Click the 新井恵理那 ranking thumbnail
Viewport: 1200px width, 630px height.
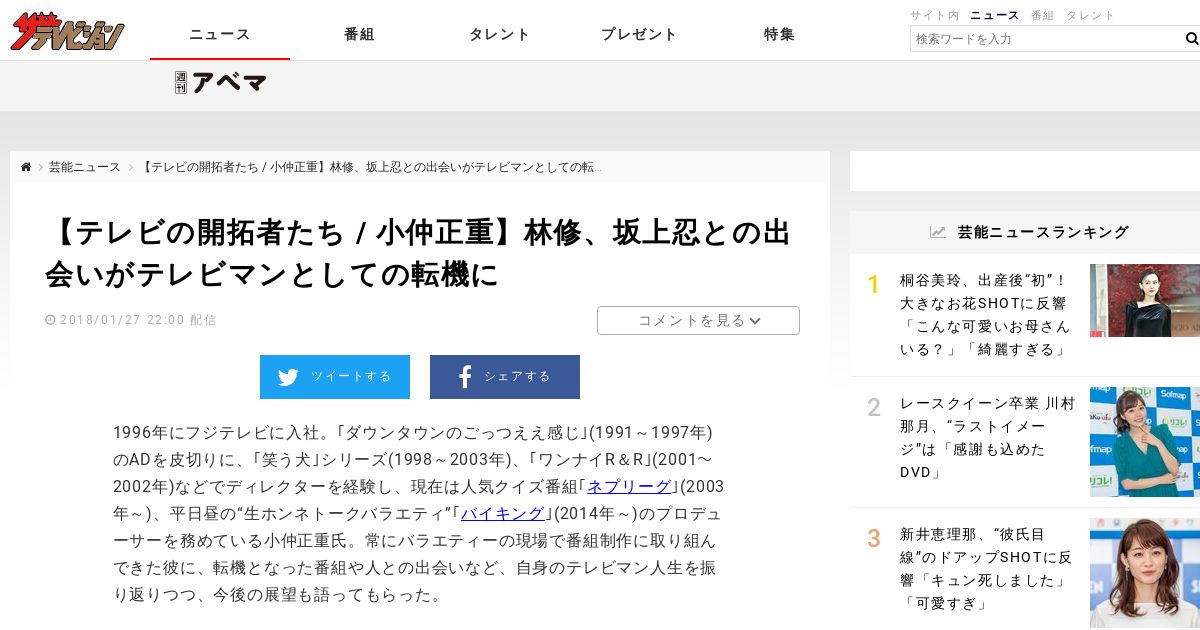click(1145, 573)
